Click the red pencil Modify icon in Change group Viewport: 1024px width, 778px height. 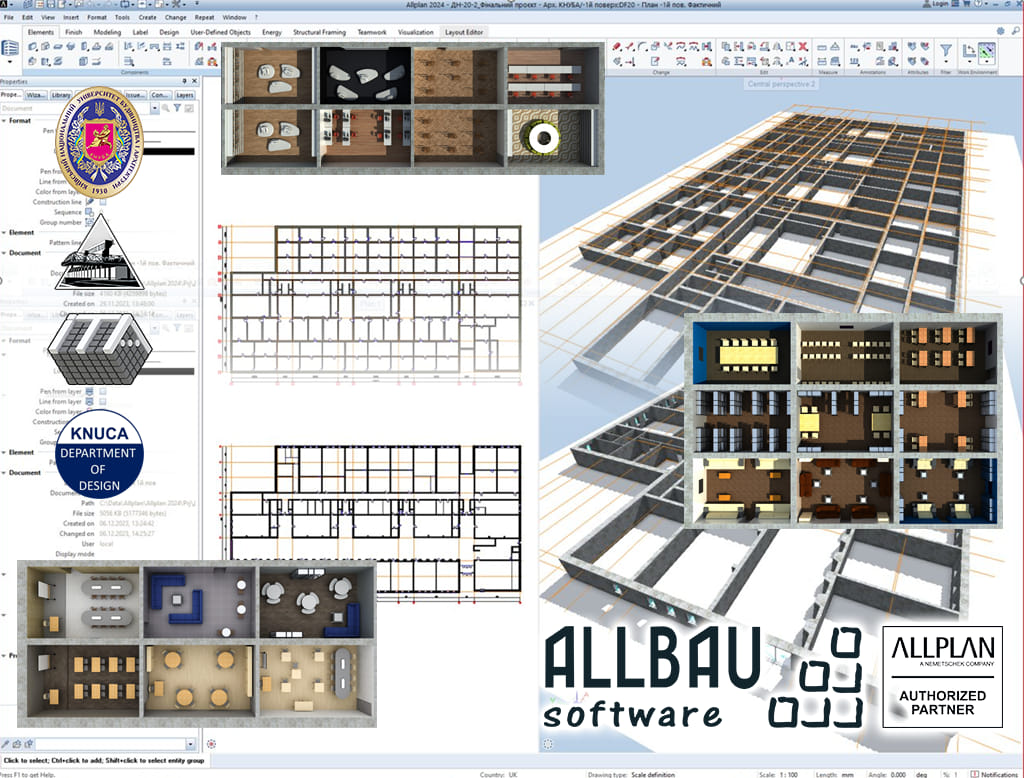616,46
